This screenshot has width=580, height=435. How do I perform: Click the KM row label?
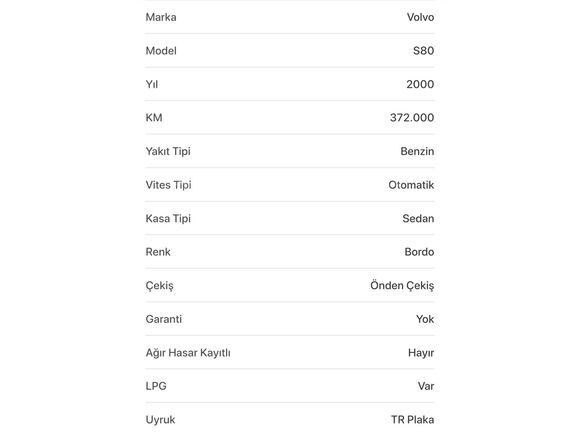tap(154, 118)
